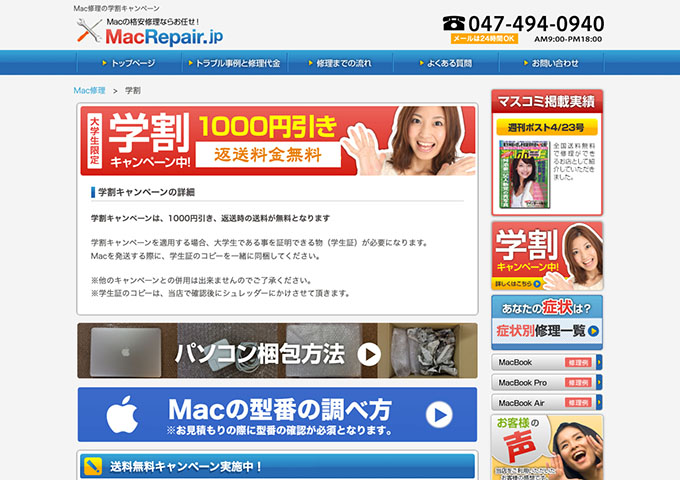680x480 pixels.
Task: Click play arrow on パソコン梱包方法 banner
Action: coord(369,354)
